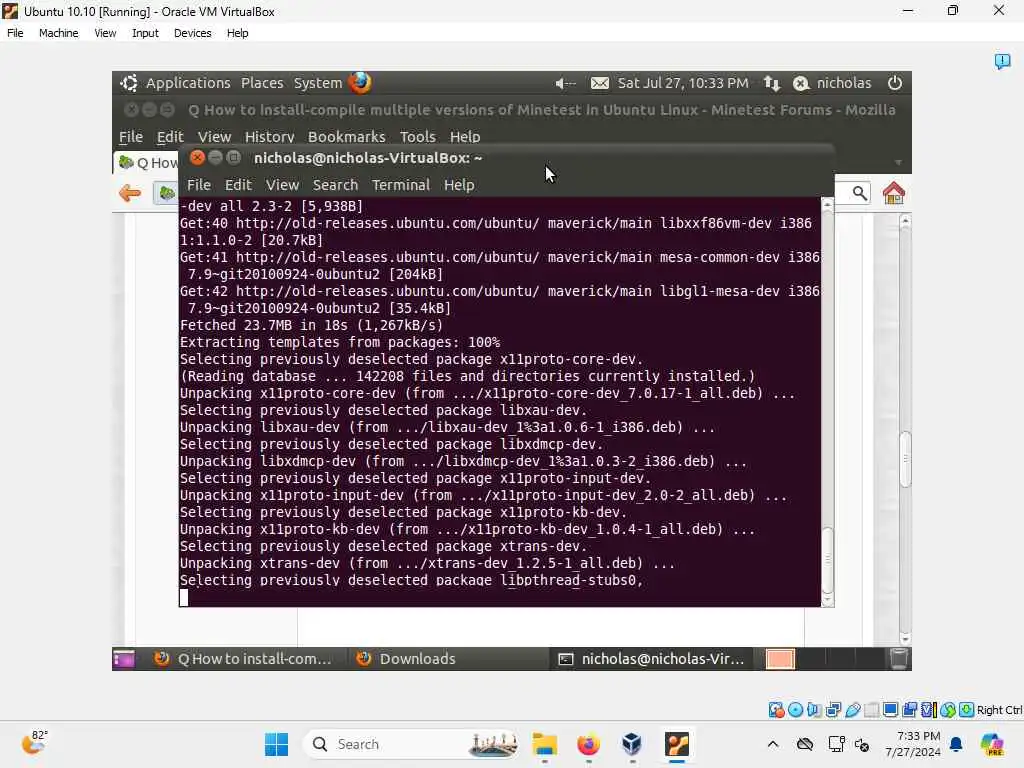Click the Windows notification bell icon
1024x768 pixels.
click(x=956, y=744)
